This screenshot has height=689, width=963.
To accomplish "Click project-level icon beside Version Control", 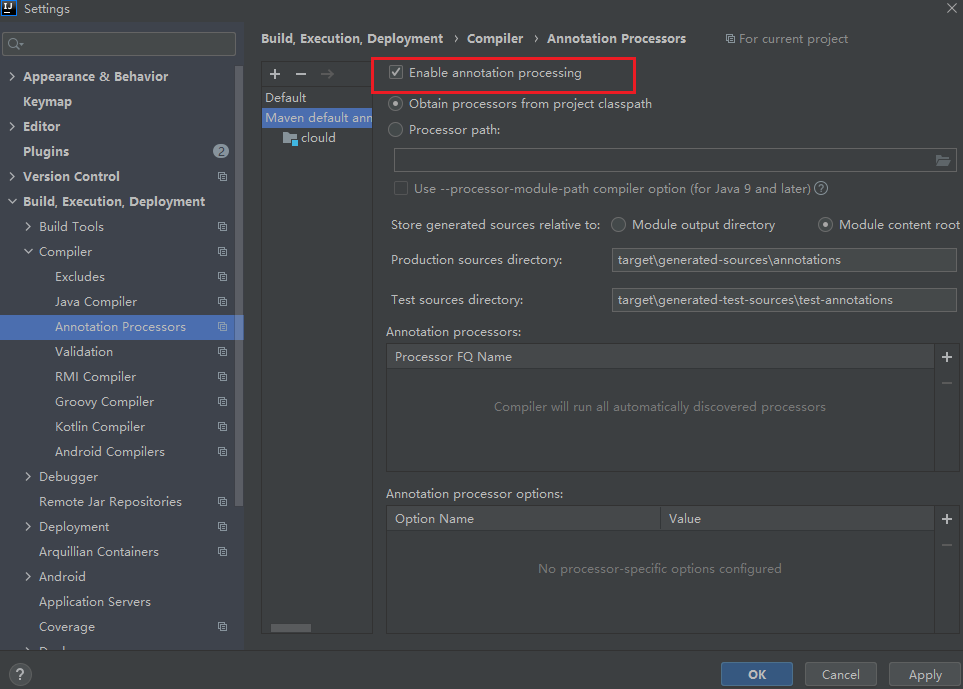I will pos(222,176).
